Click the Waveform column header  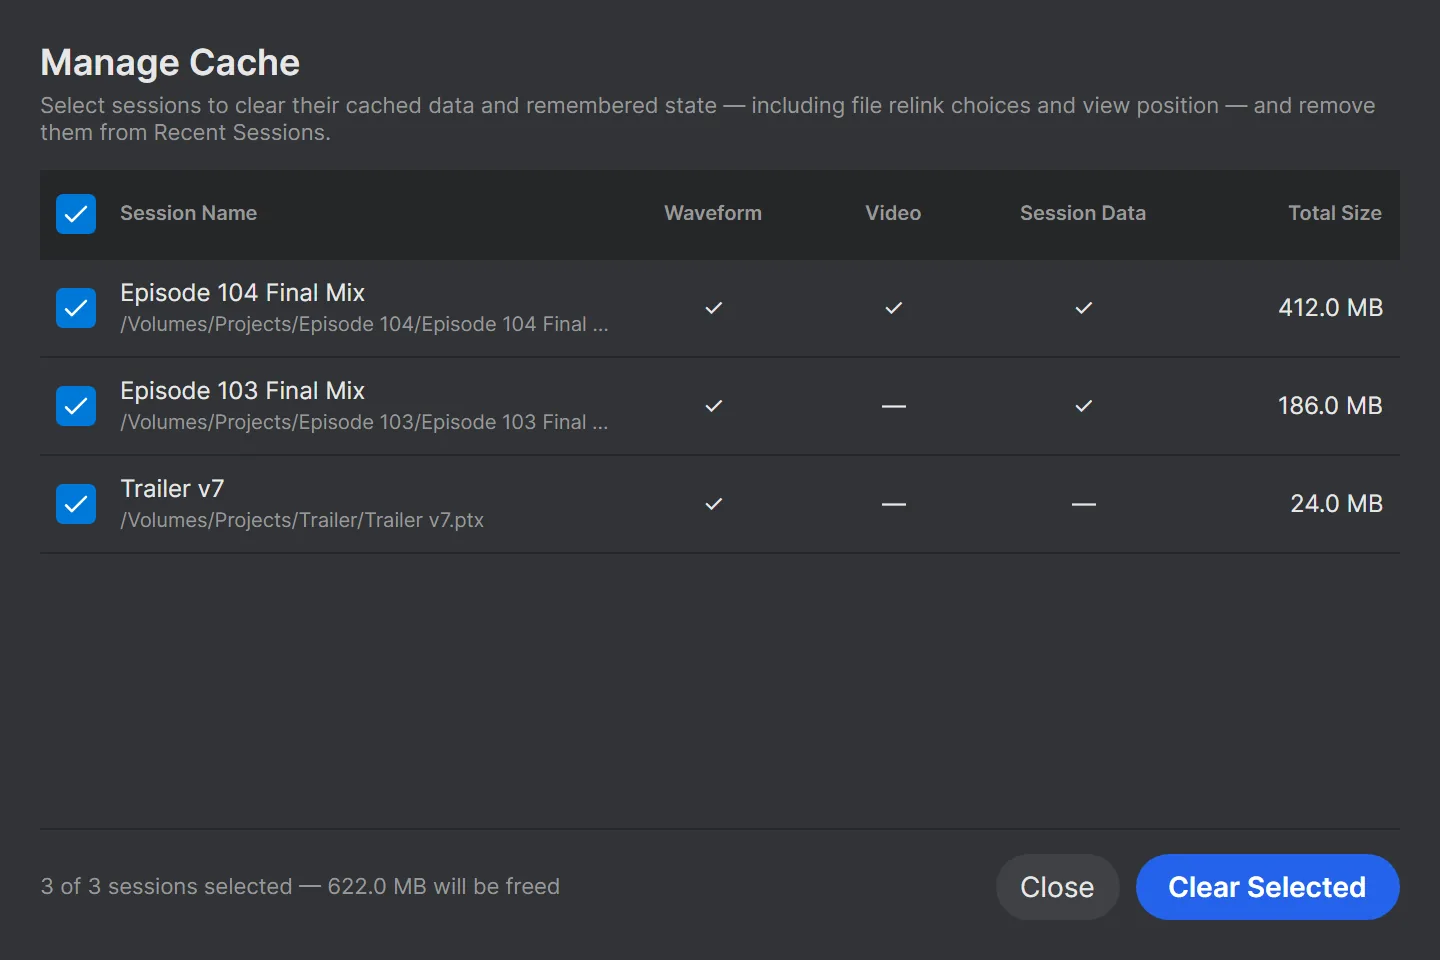tap(713, 213)
